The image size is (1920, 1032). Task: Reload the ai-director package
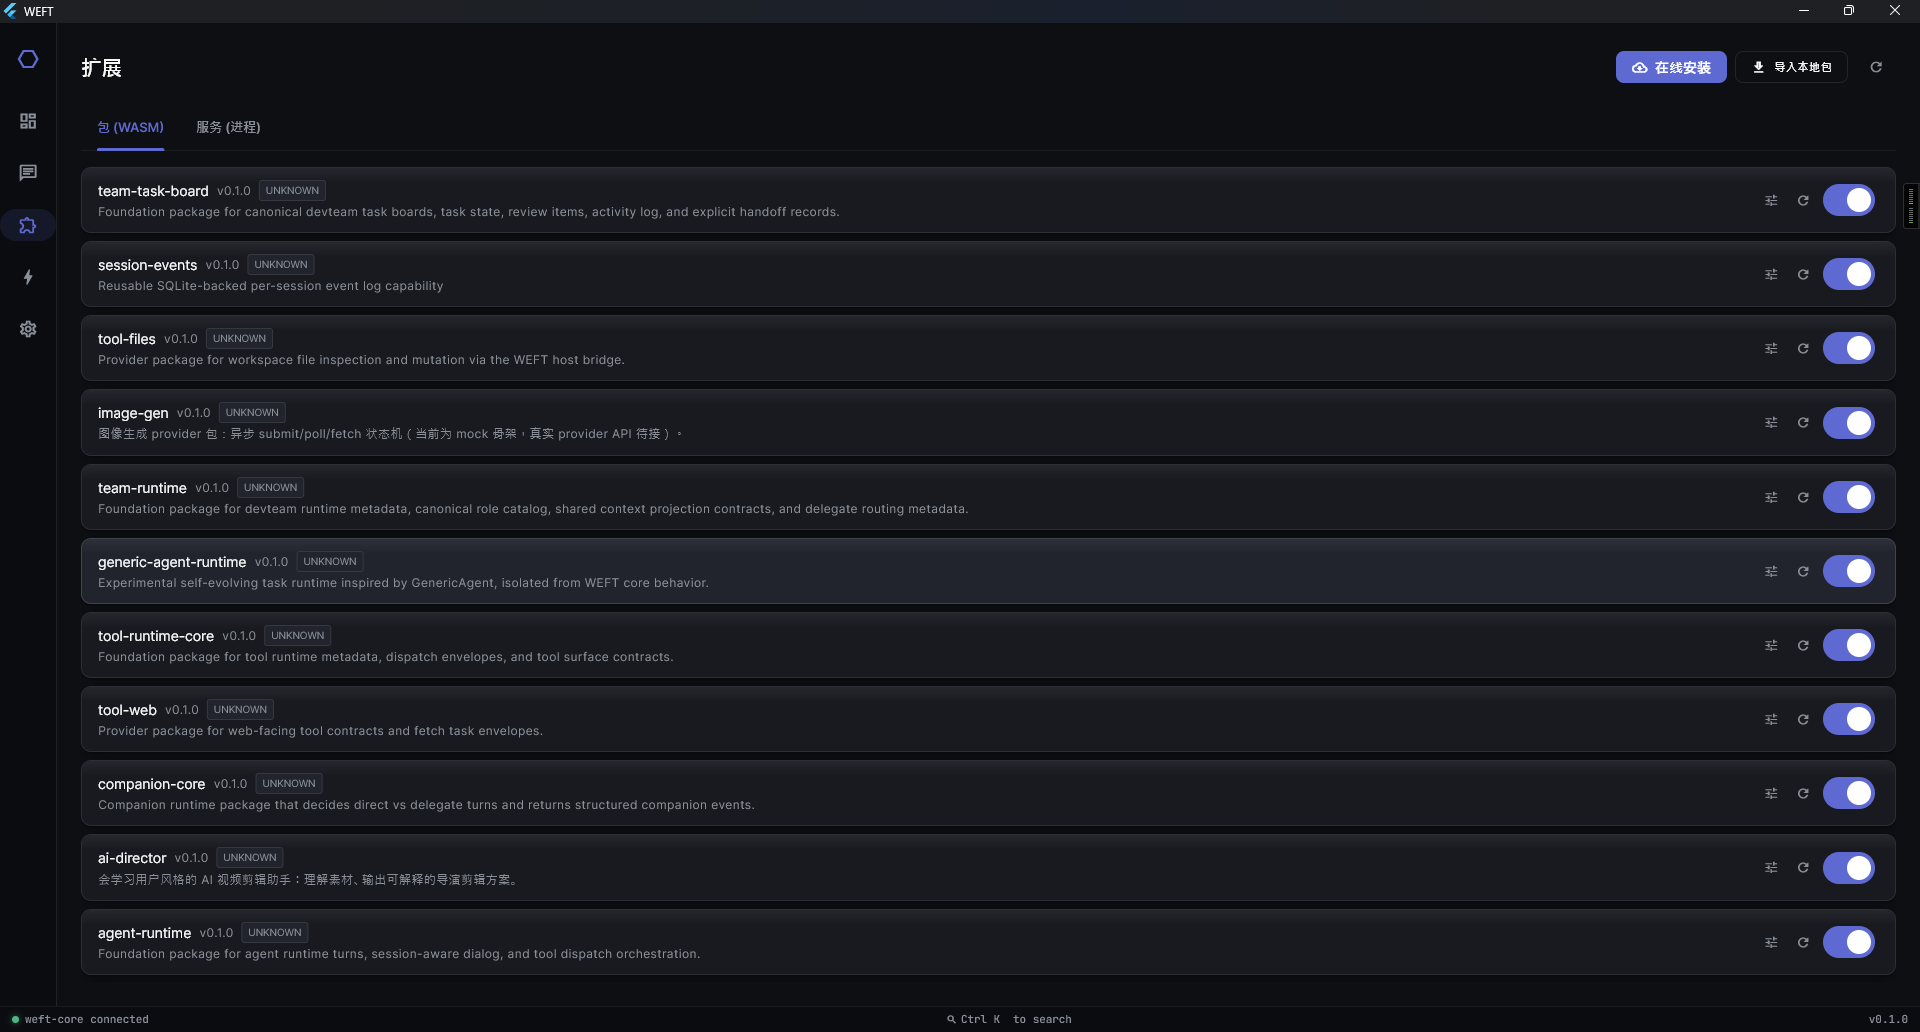1803,868
